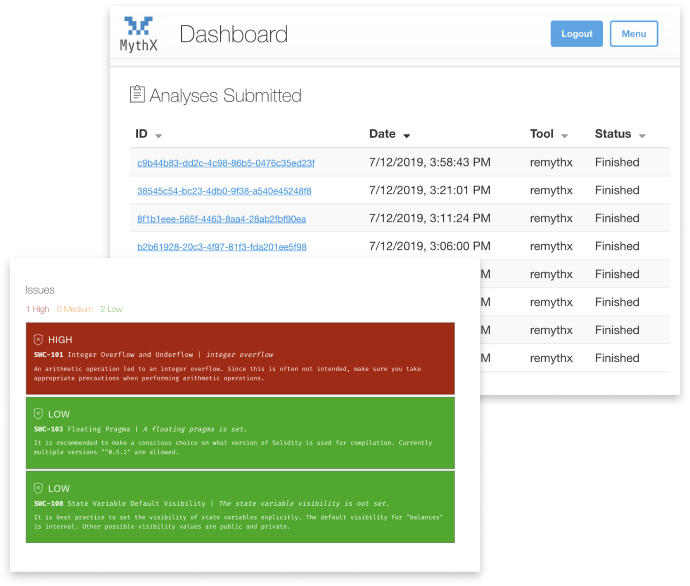Viewport: 690px width, 586px height.
Task: Click the Logout button
Action: [576, 34]
